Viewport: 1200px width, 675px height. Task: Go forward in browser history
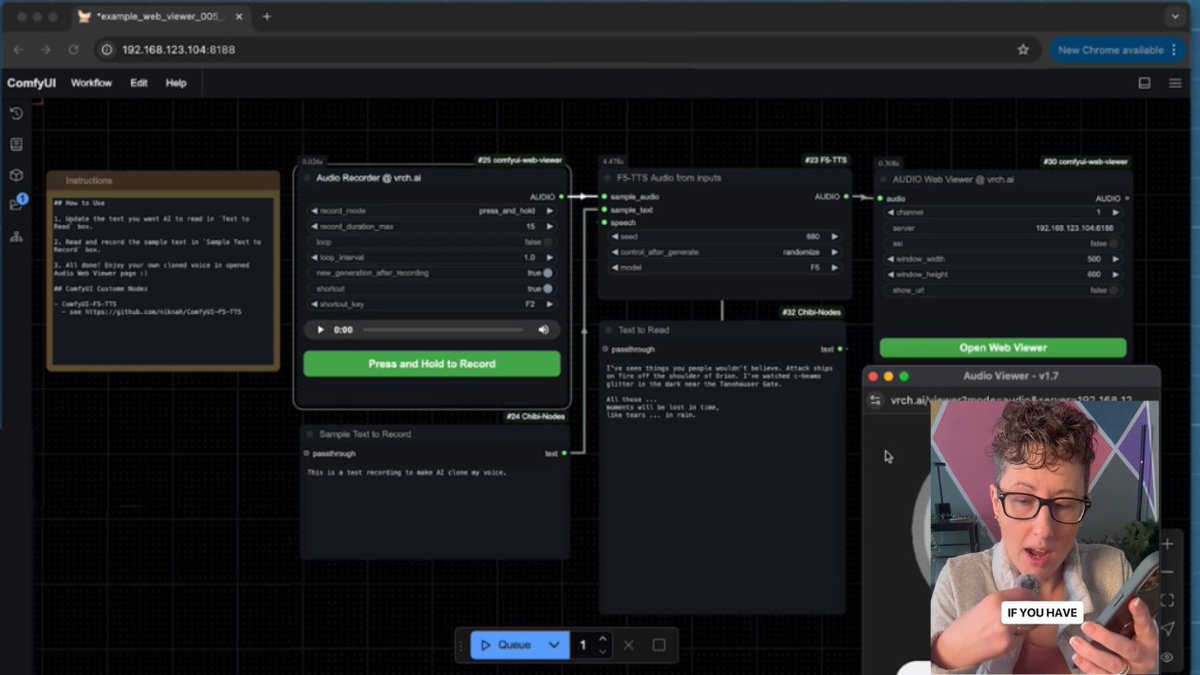(45, 49)
